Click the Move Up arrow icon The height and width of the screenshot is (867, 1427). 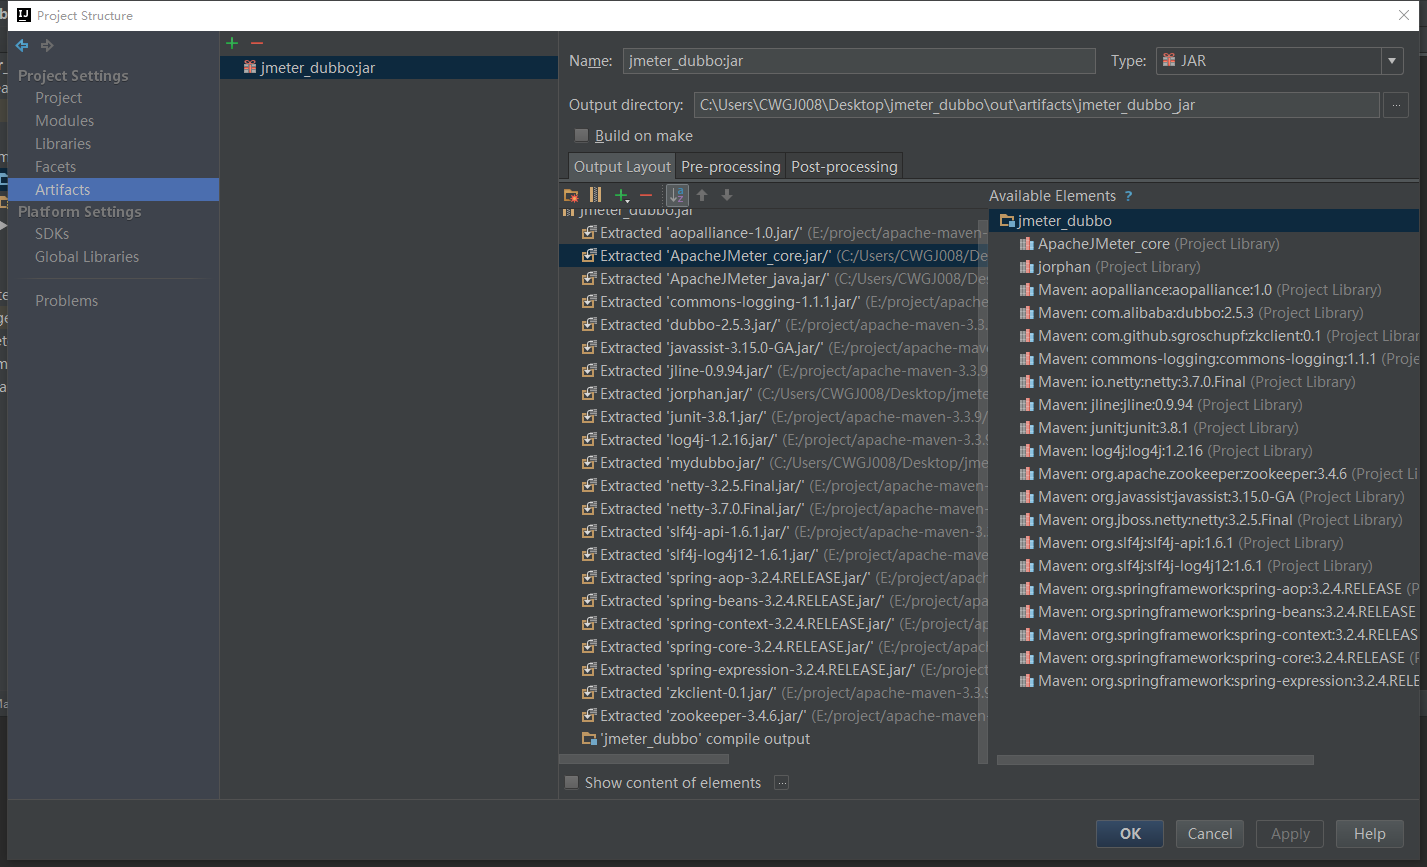coord(702,196)
